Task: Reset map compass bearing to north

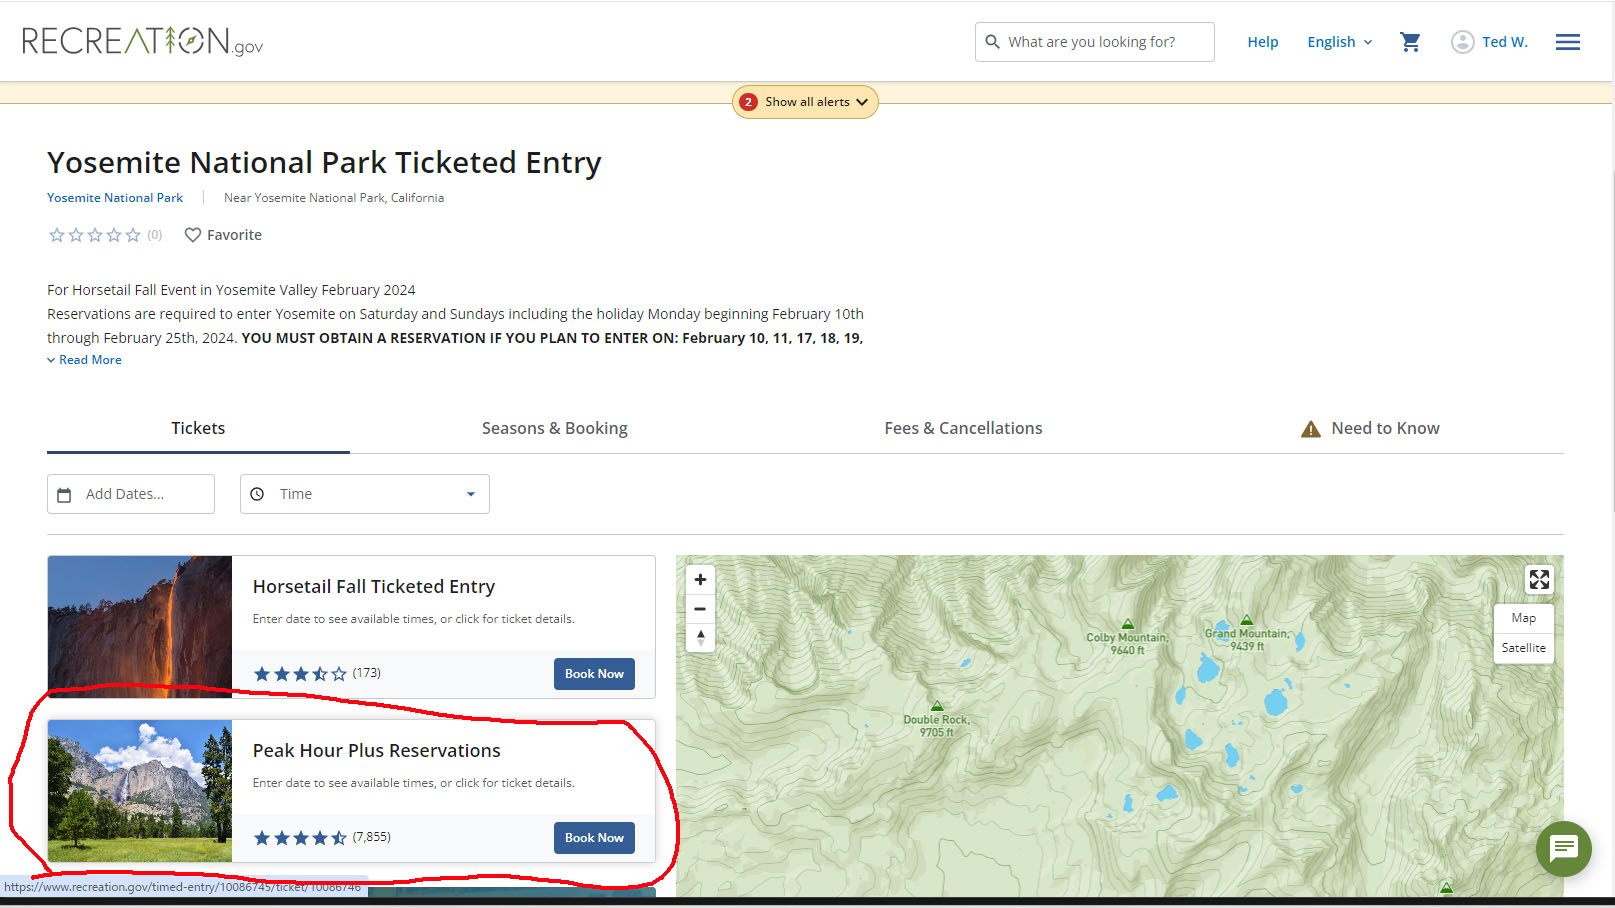Action: (700, 637)
